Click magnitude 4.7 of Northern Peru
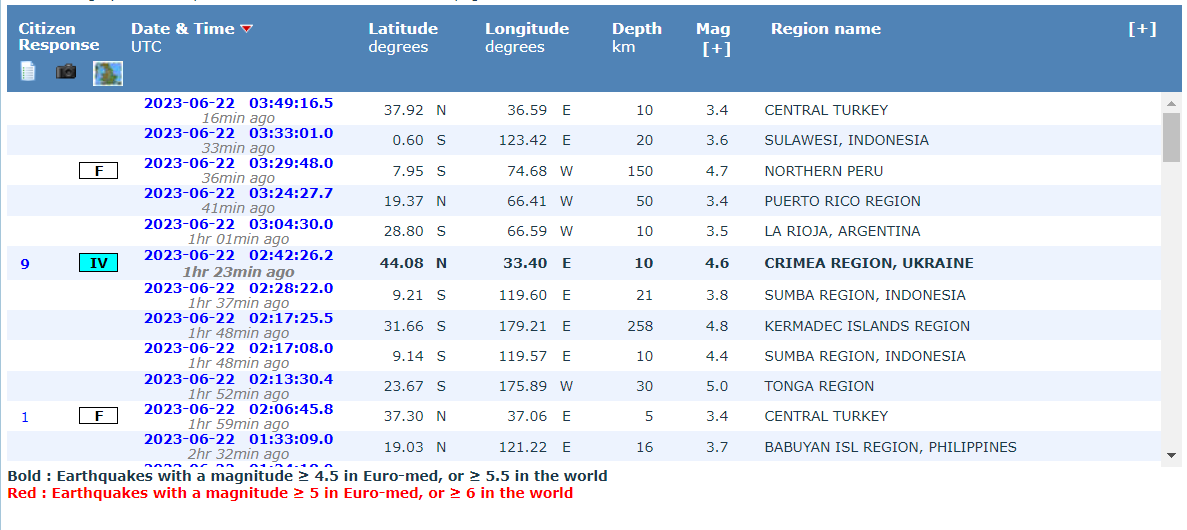 point(717,171)
